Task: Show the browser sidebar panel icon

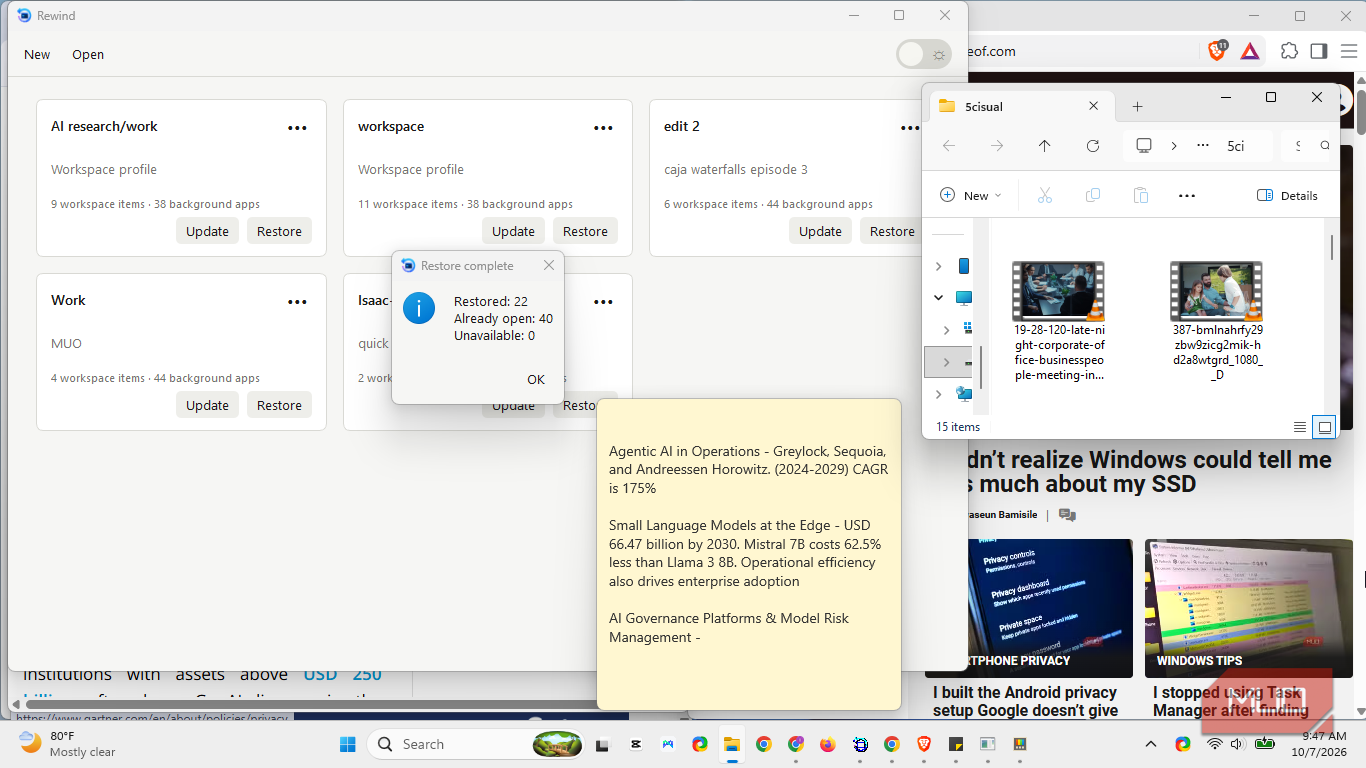Action: click(1319, 51)
